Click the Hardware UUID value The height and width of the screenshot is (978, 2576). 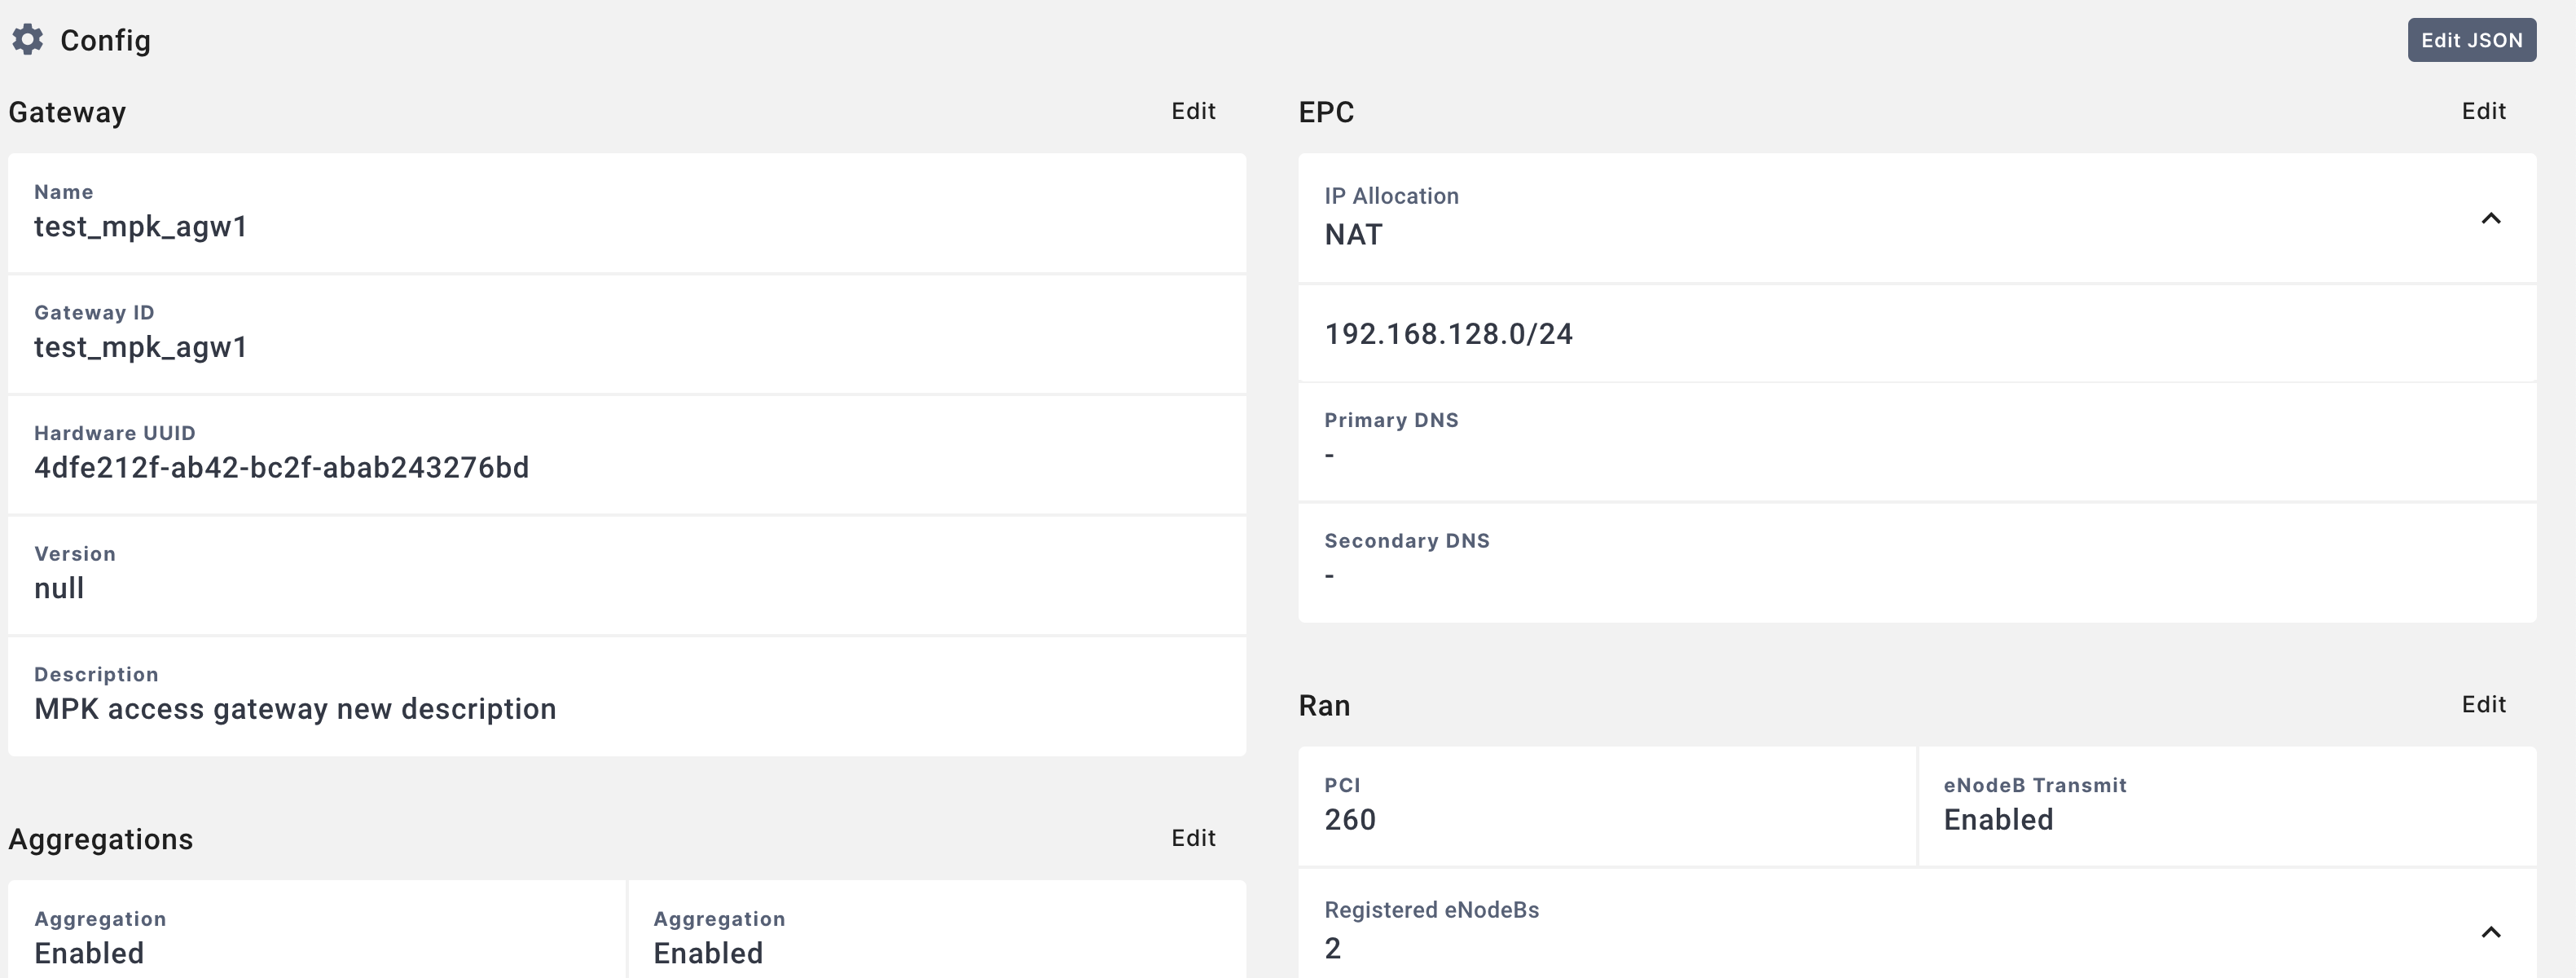tap(281, 468)
